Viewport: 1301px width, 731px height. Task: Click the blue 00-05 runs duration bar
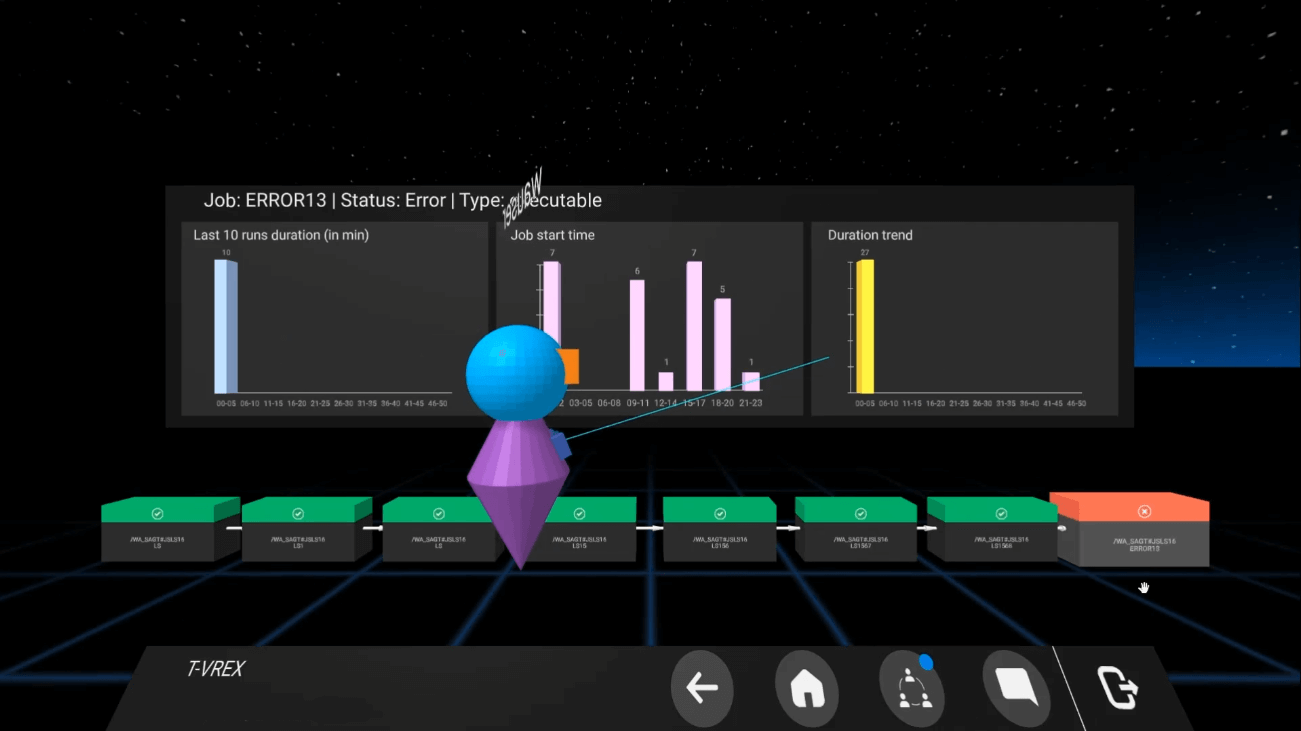coord(225,326)
